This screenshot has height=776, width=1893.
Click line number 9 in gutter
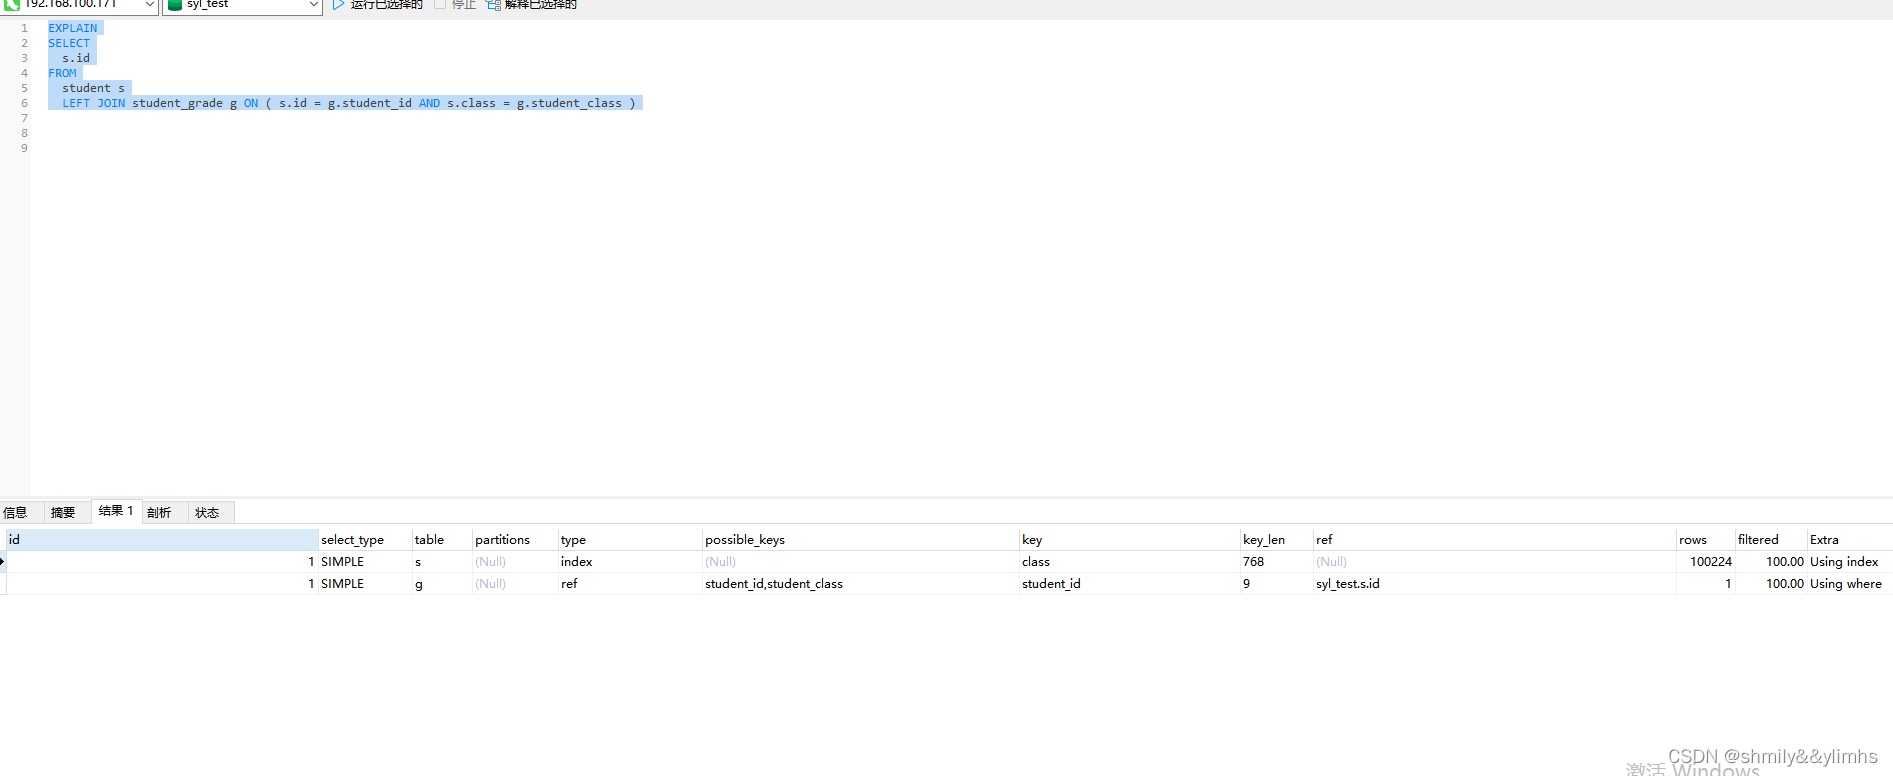[x=24, y=148]
